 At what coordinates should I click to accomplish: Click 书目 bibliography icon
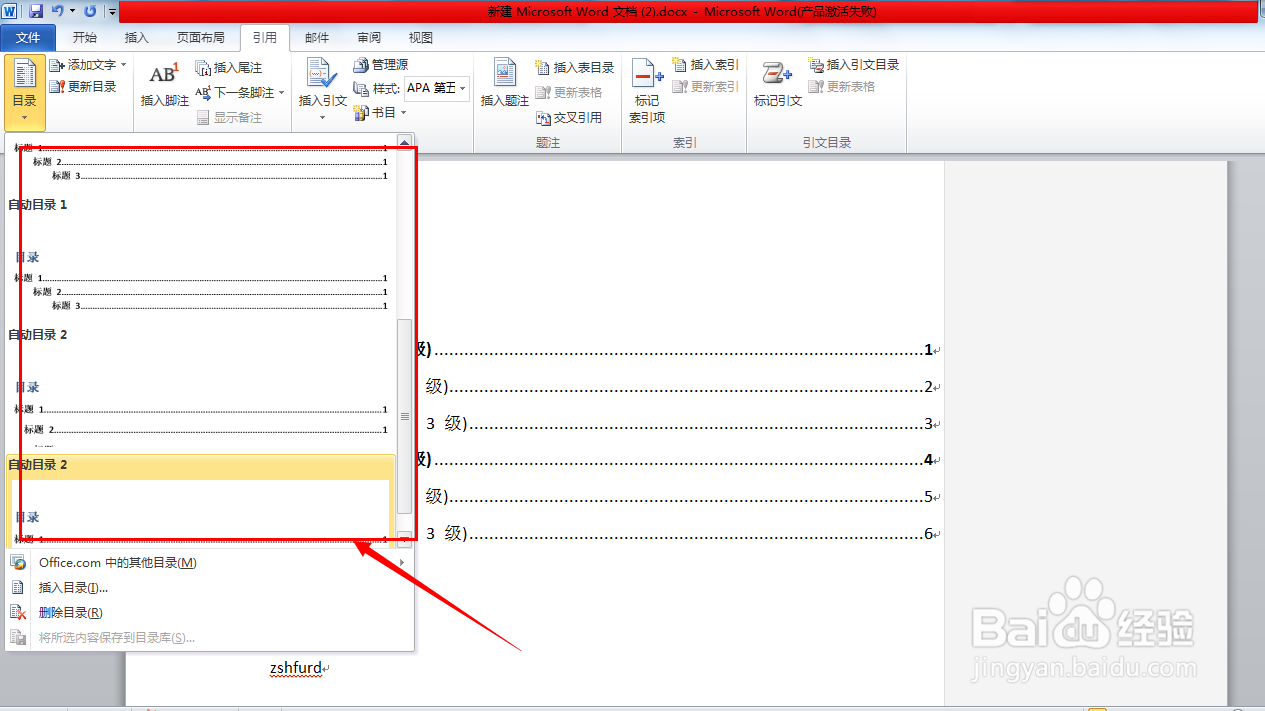click(x=362, y=113)
